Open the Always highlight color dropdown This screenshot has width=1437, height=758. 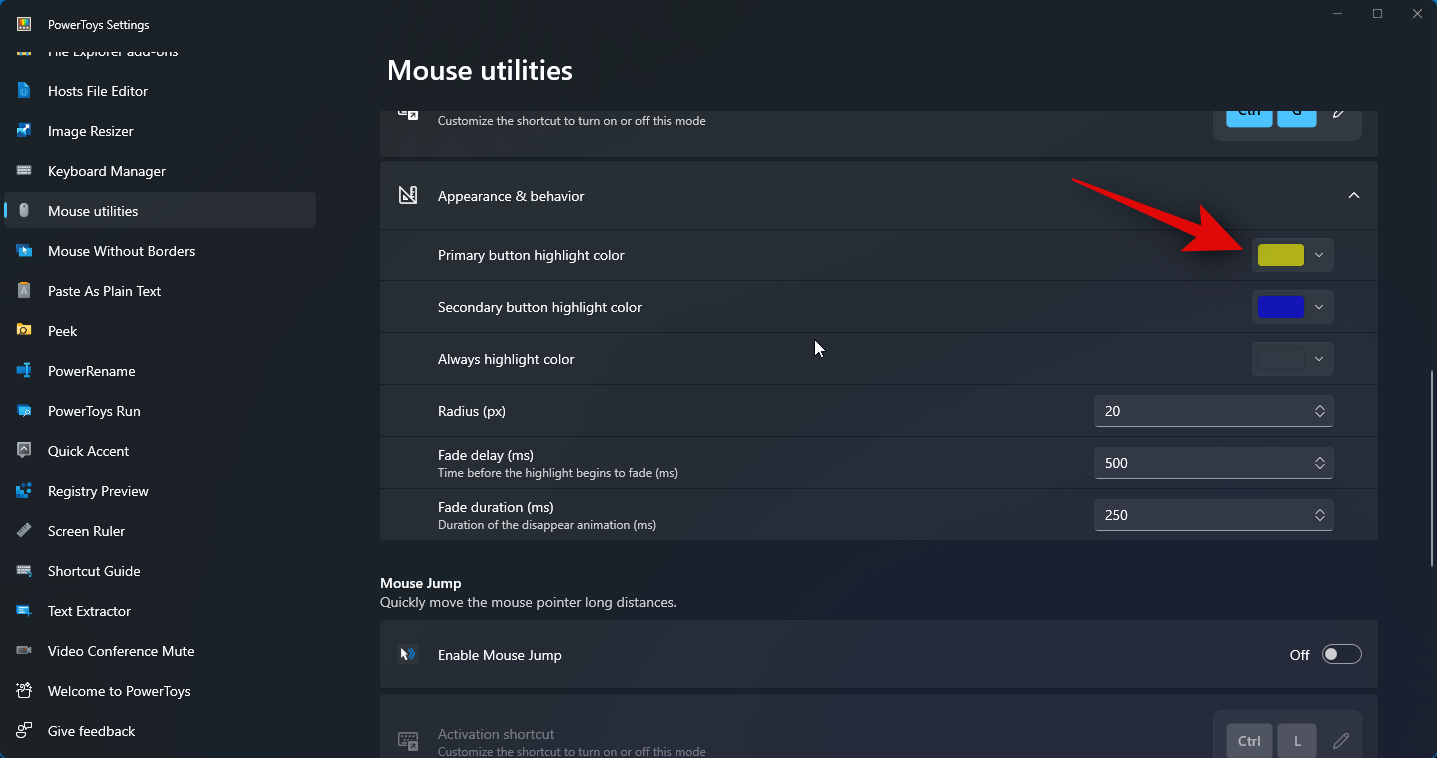1292,359
